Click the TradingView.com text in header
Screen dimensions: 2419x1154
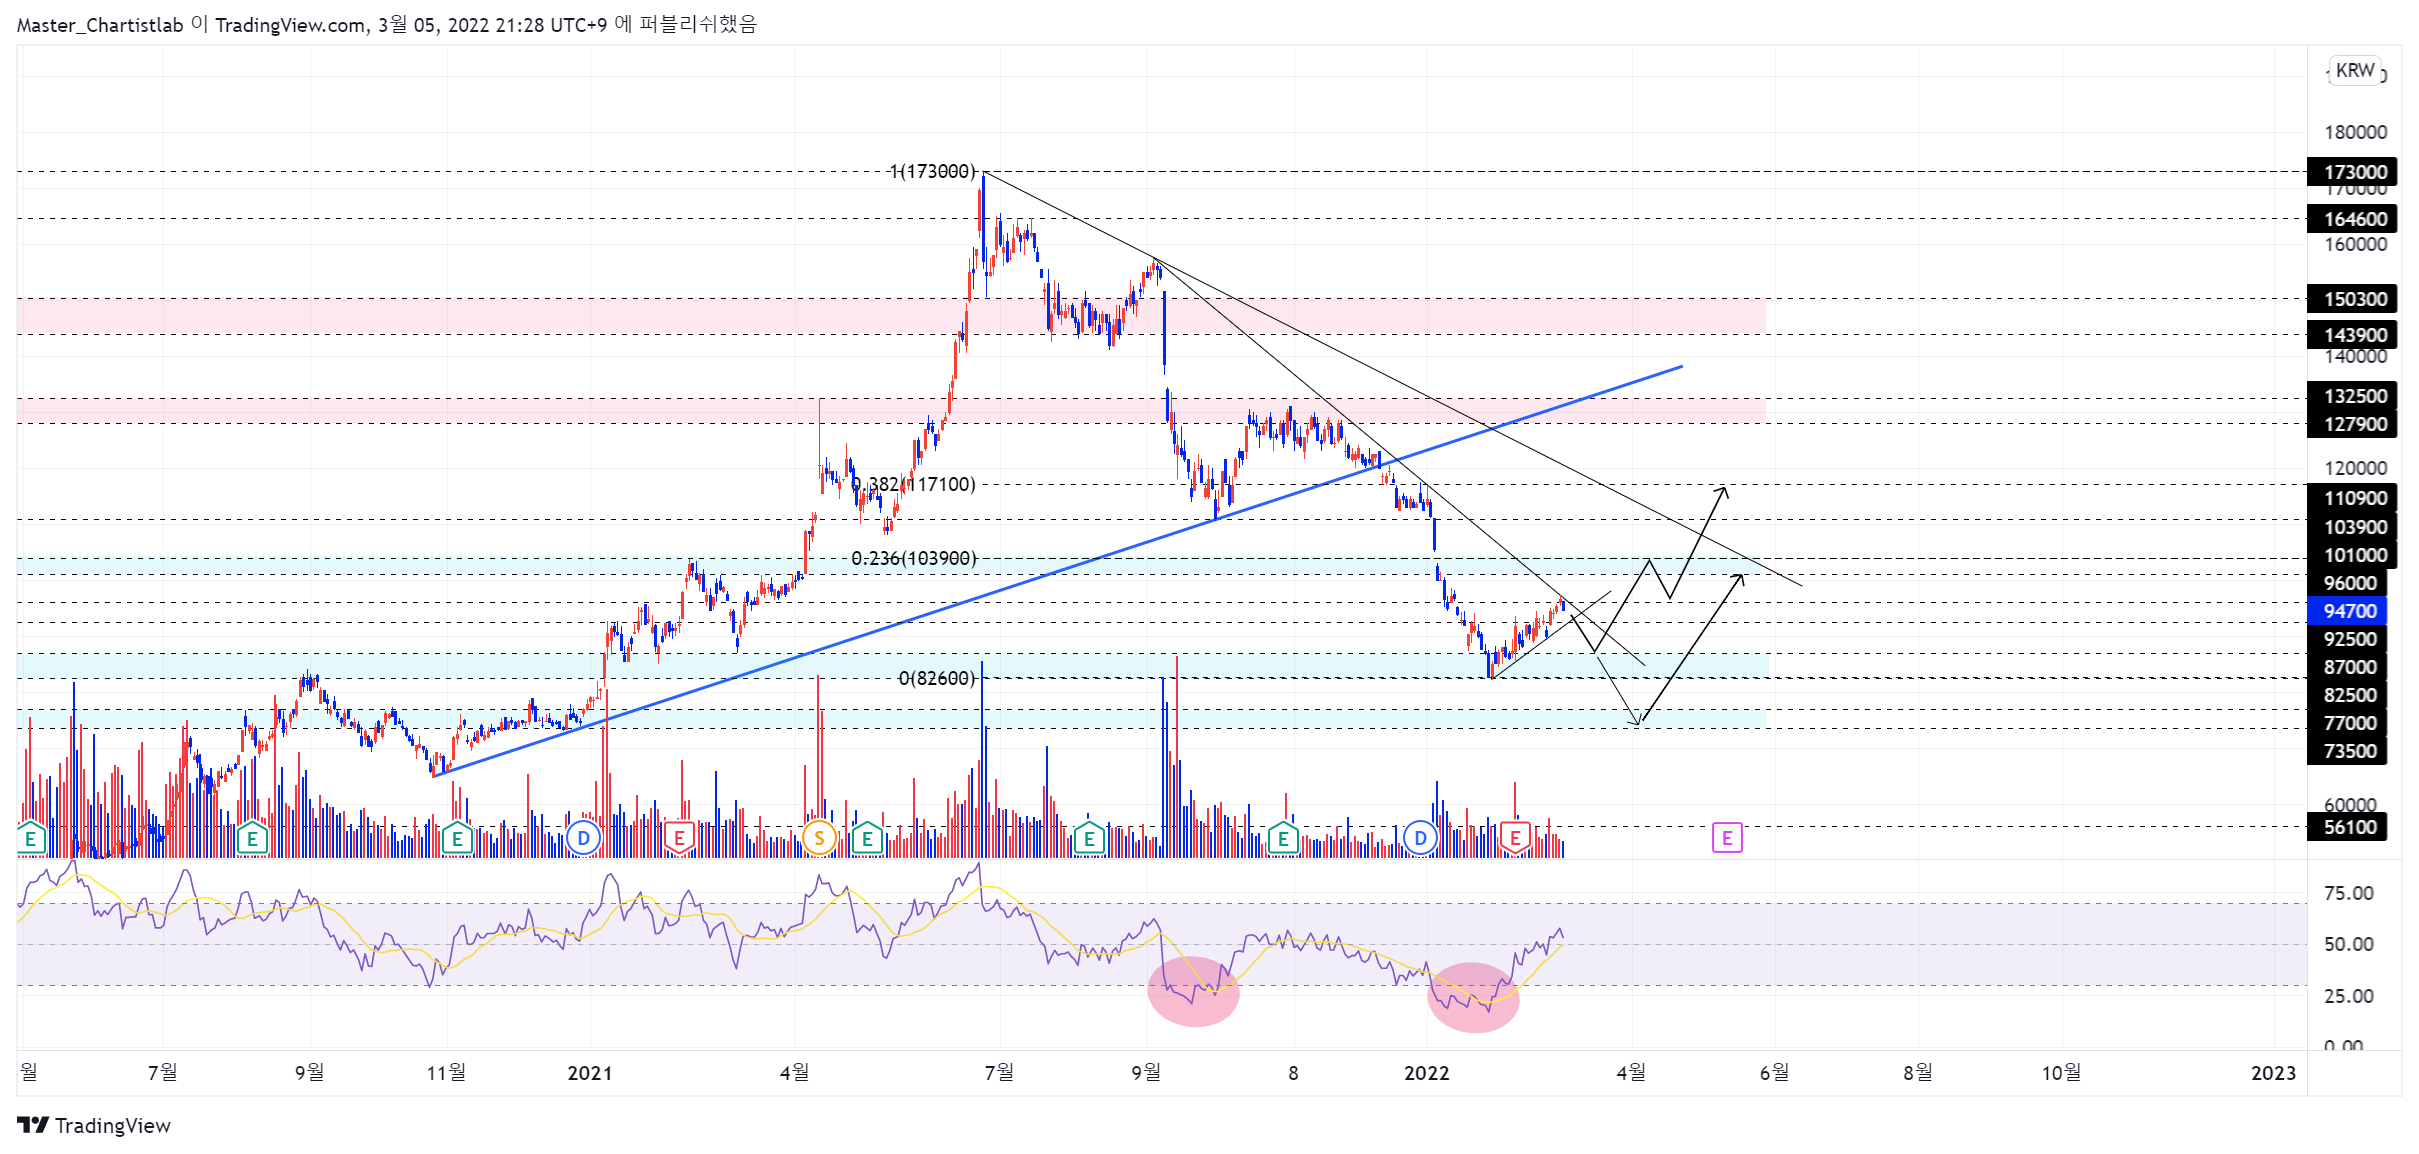click(290, 25)
